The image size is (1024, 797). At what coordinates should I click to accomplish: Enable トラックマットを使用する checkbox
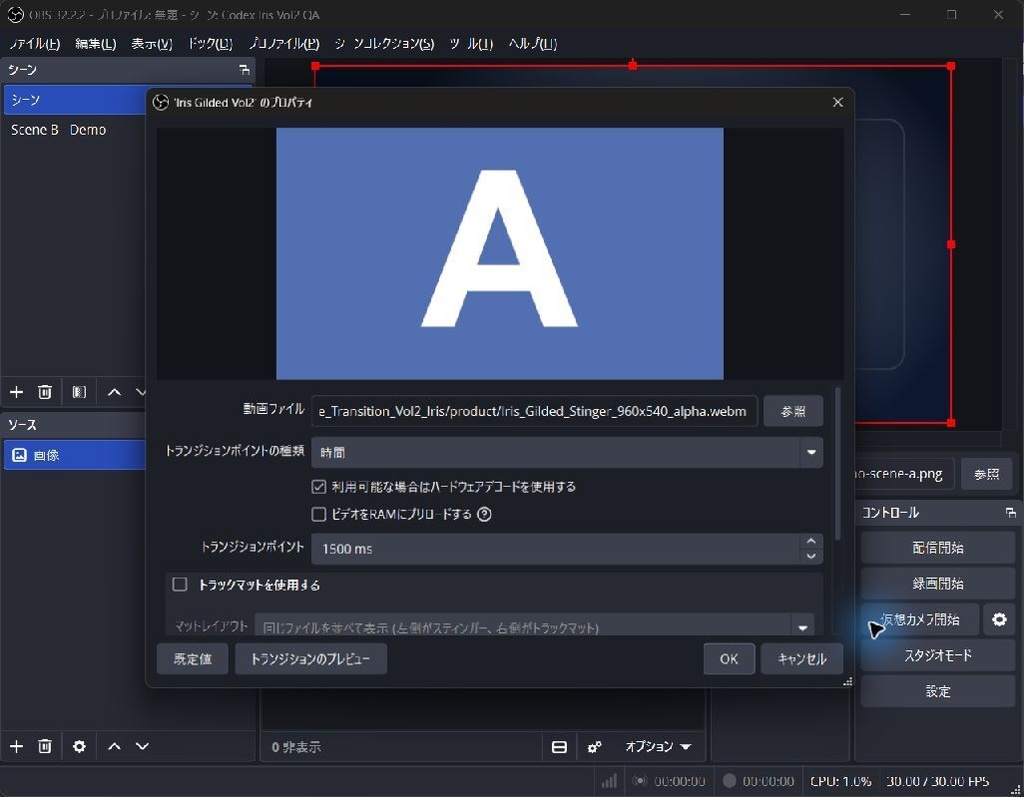(x=180, y=584)
